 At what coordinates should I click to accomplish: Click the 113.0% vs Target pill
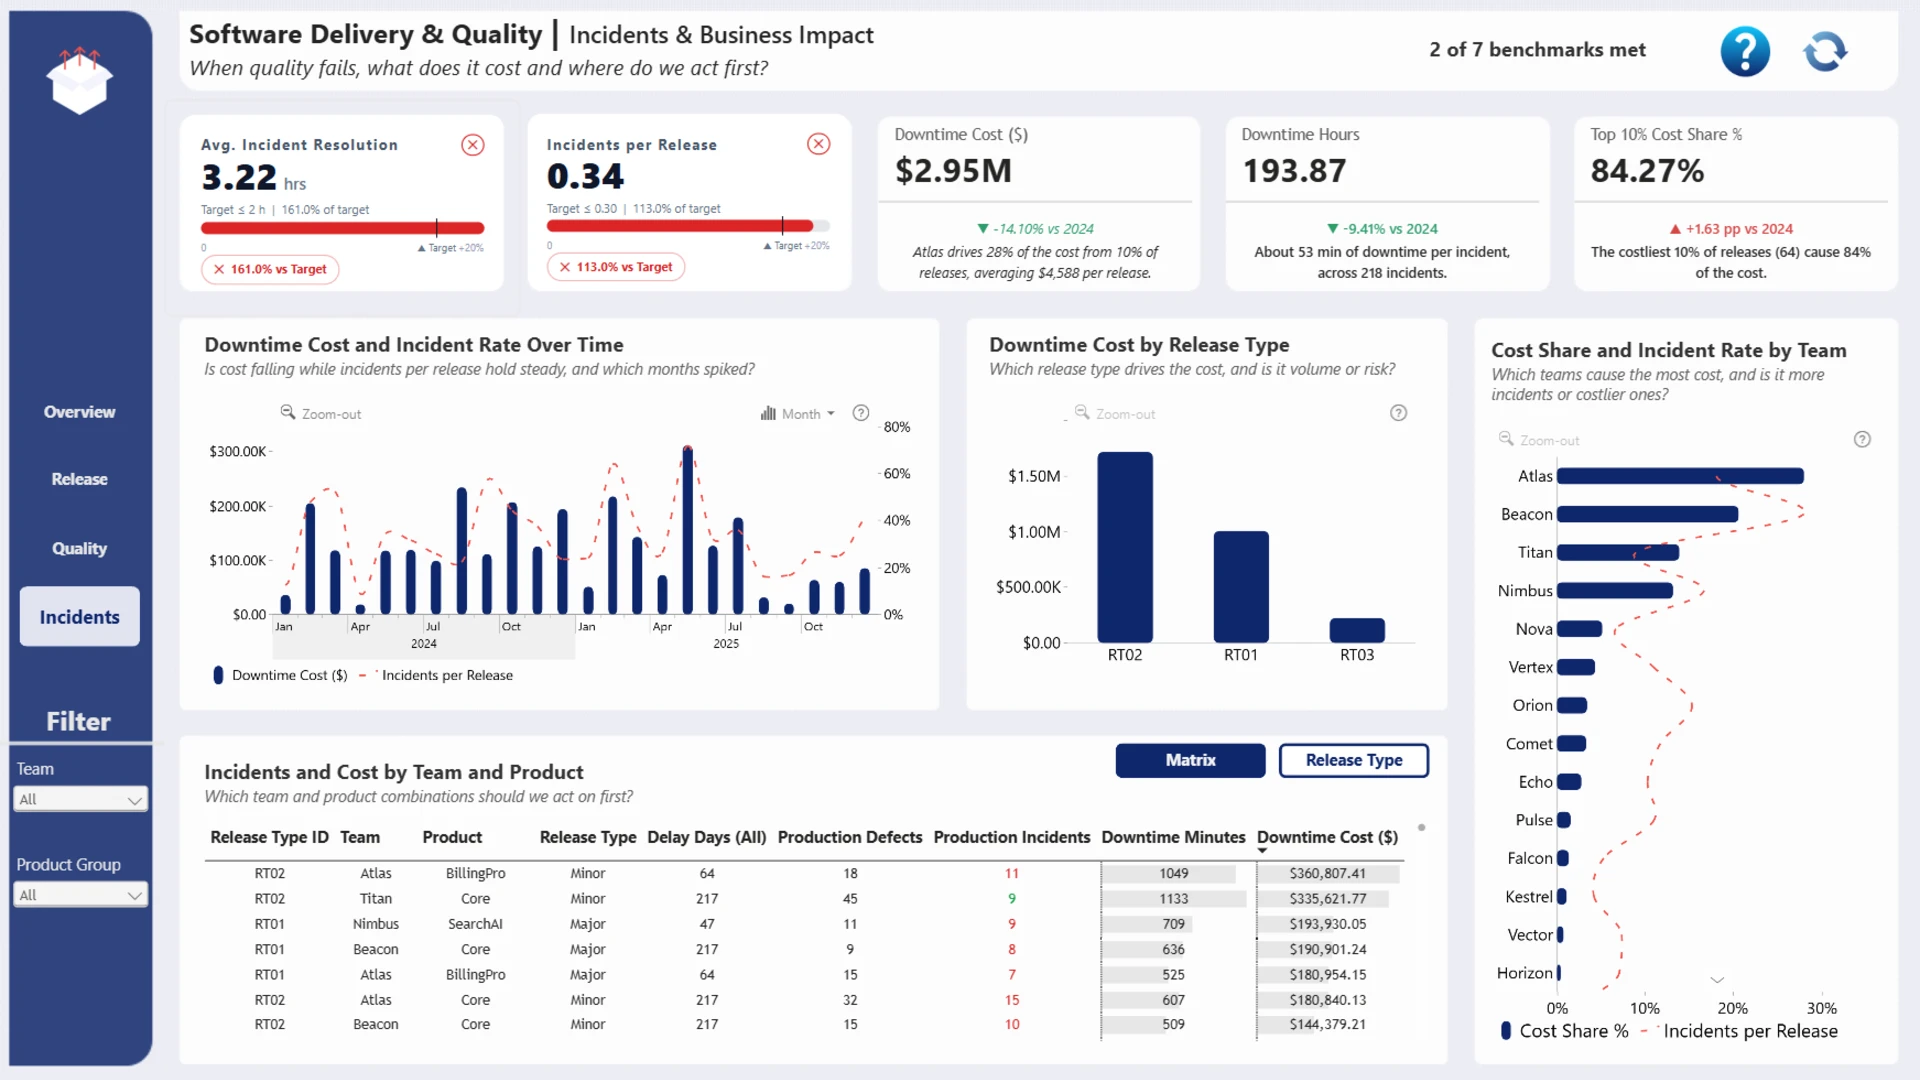(616, 267)
